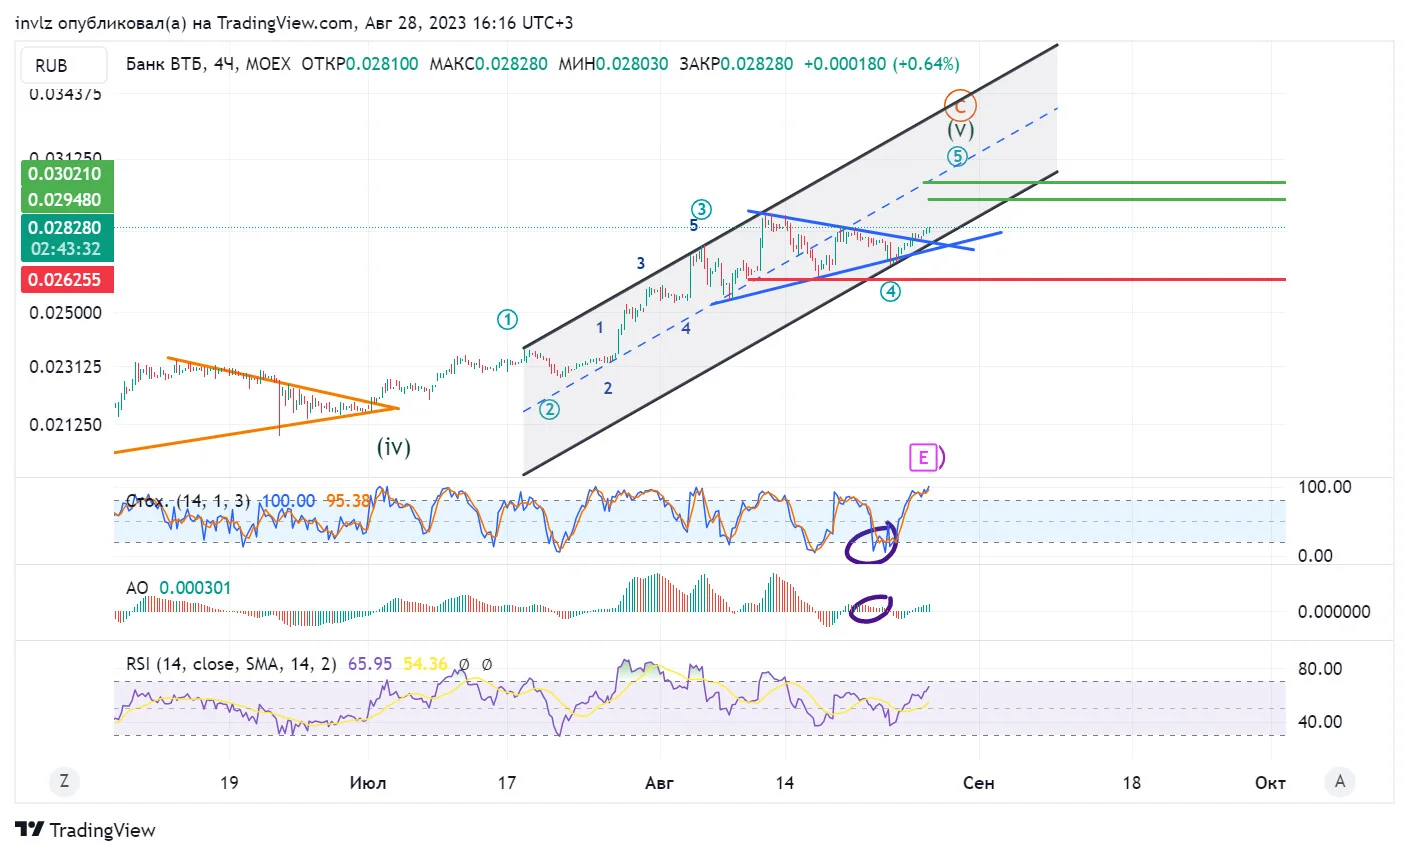This screenshot has width=1409, height=856.
Task: Toggle the auto-scale A button
Action: point(1340,781)
